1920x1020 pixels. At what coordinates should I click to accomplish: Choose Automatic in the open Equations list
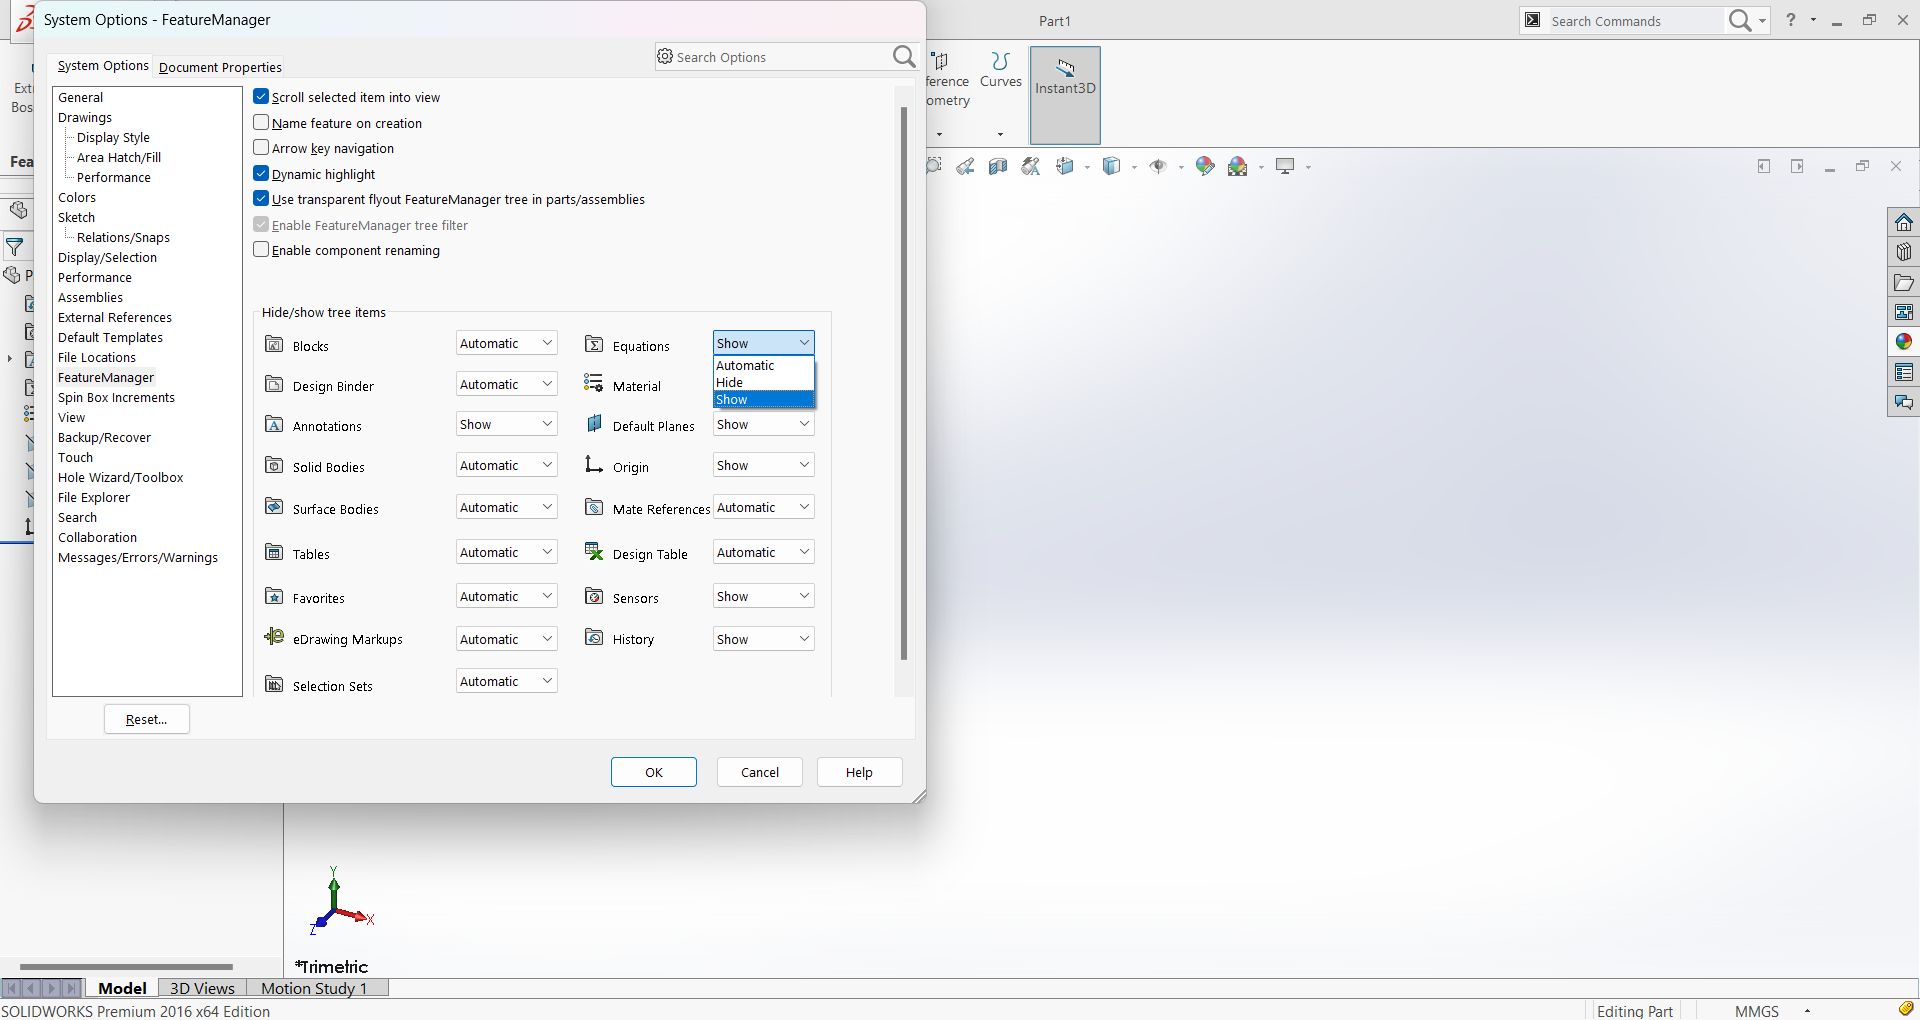point(764,366)
